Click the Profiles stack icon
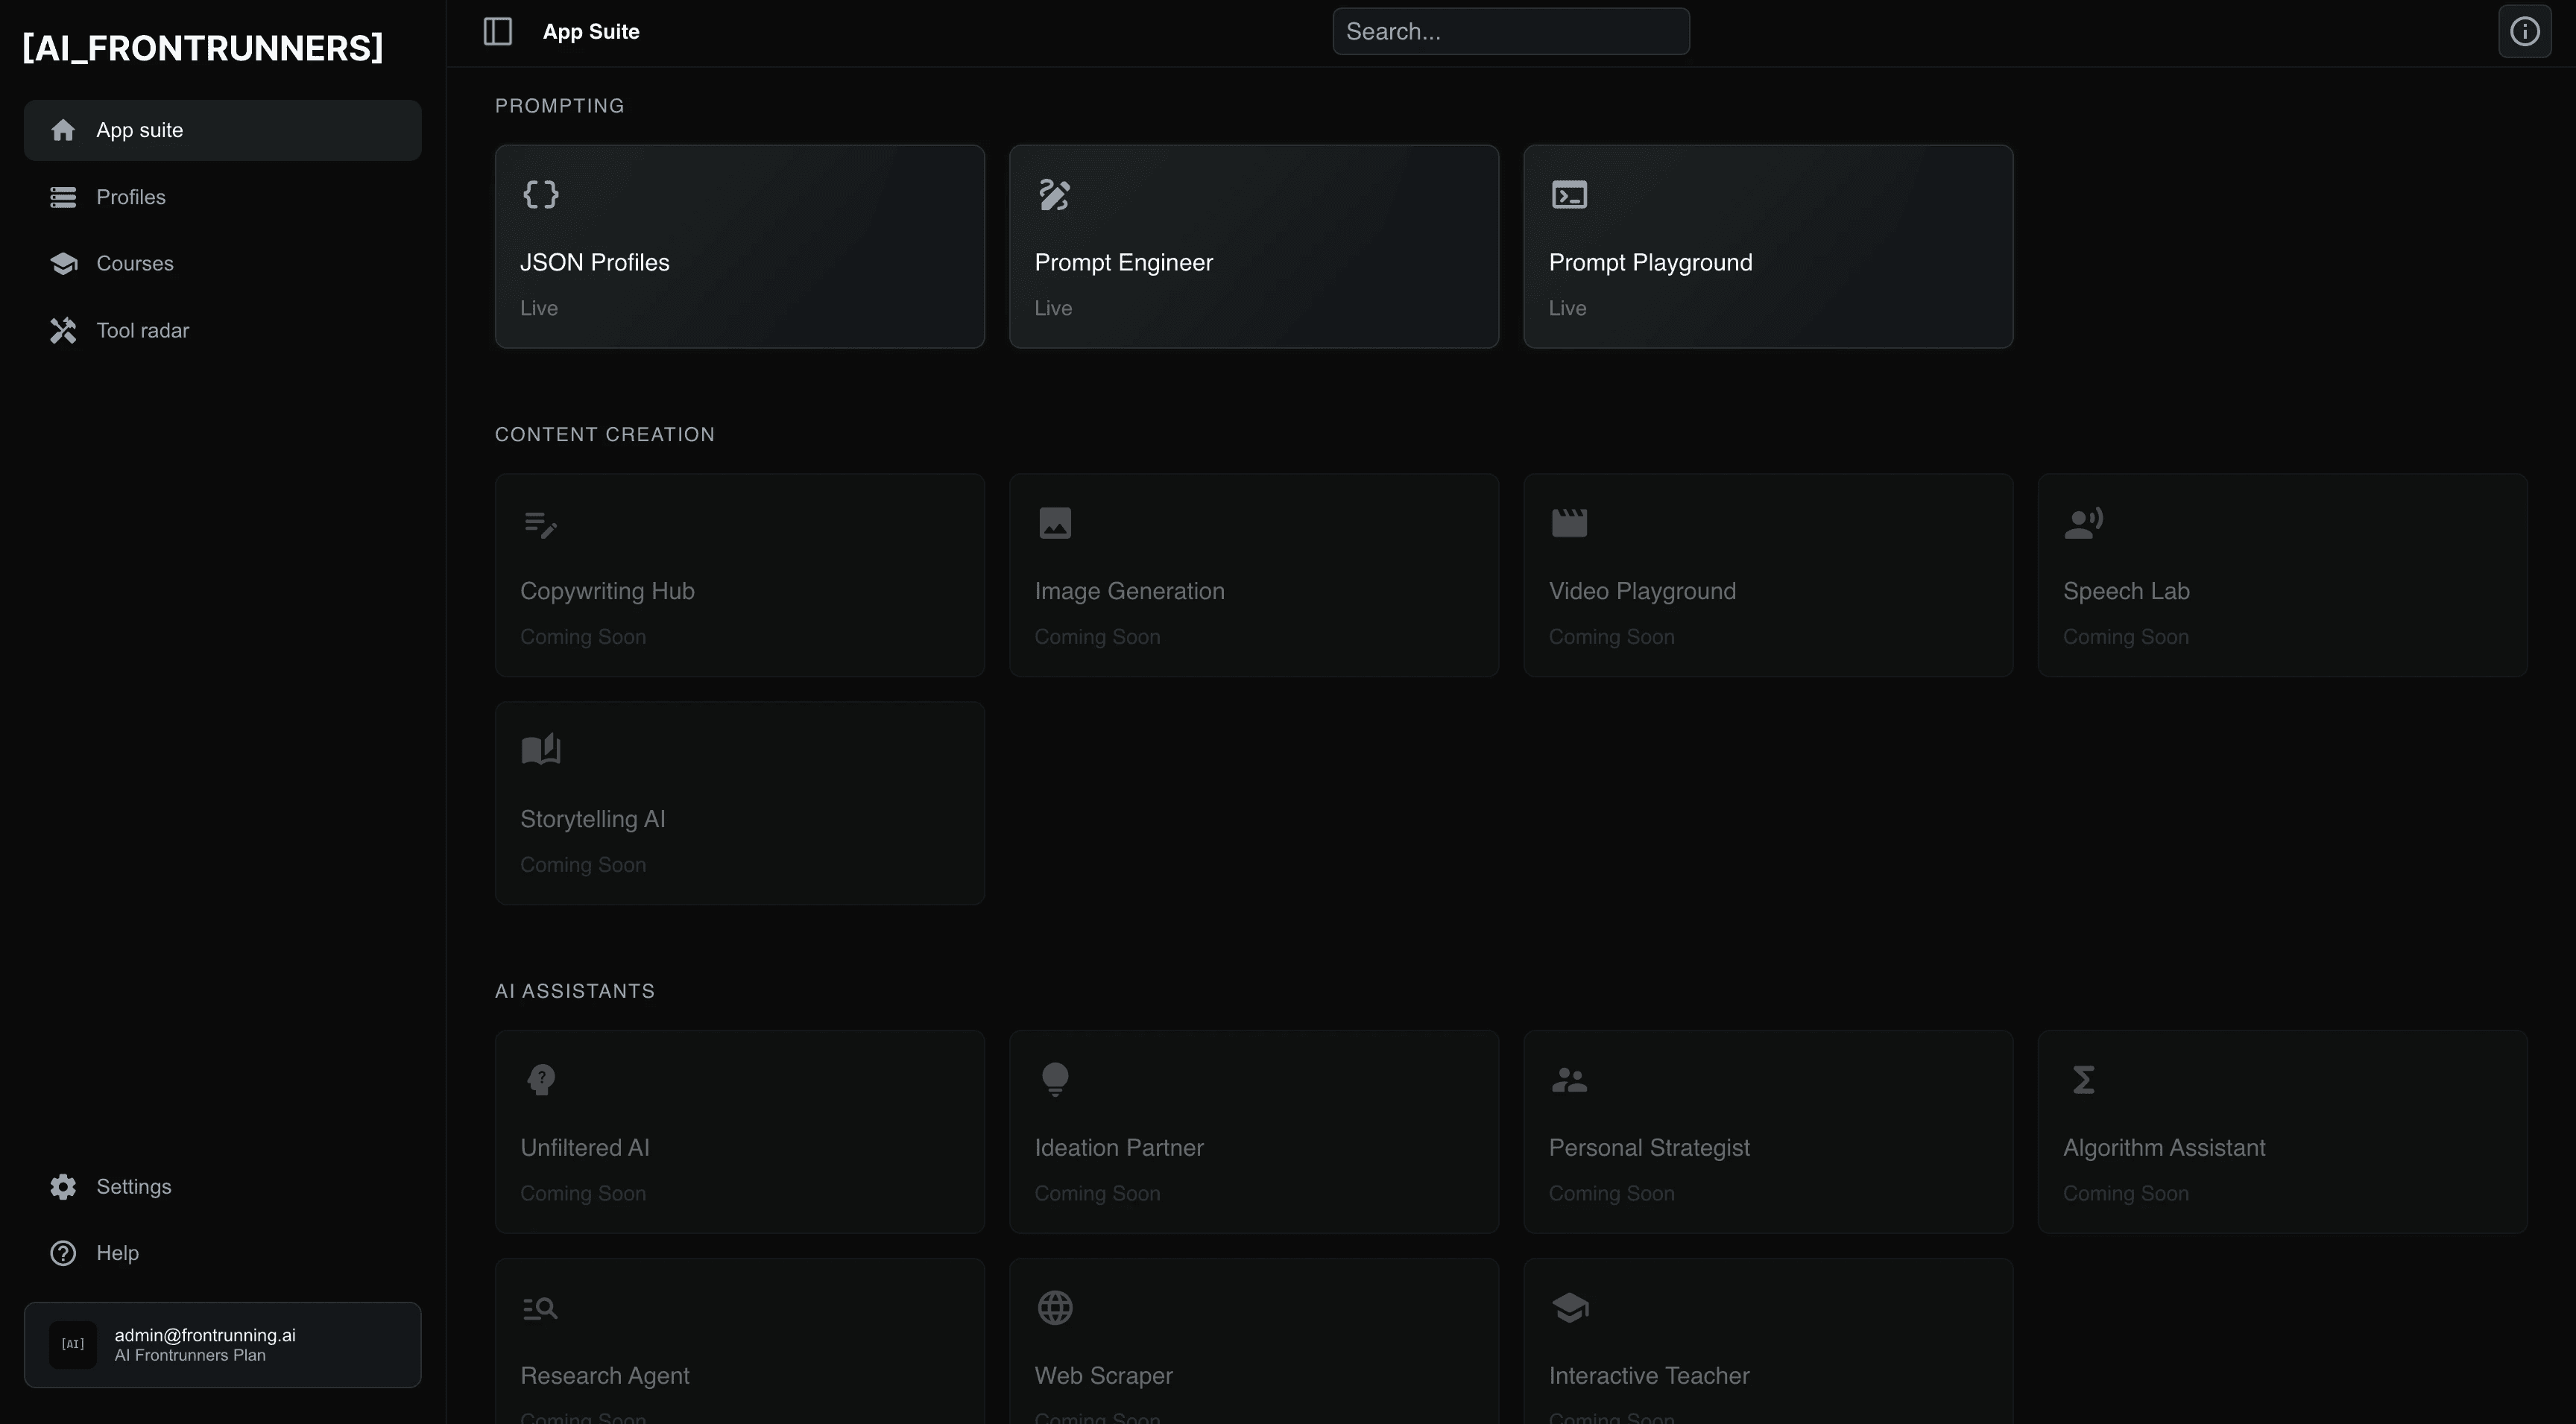2576x1424 pixels. tap(63, 197)
